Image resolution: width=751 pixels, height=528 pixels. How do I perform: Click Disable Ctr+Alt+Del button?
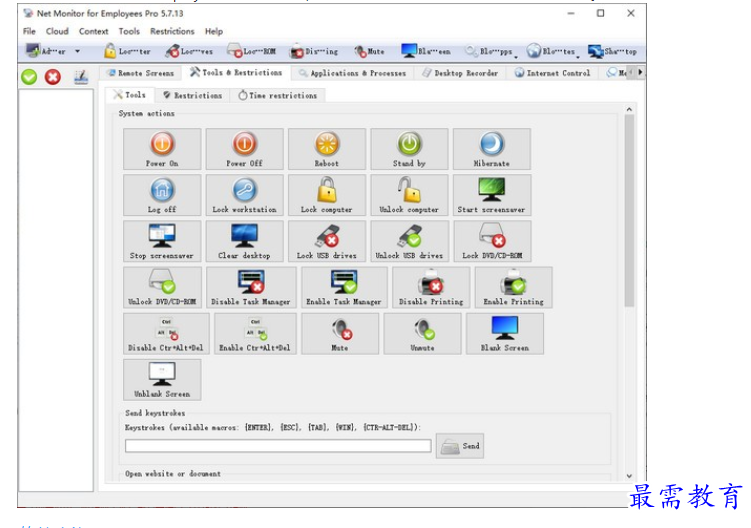166,333
